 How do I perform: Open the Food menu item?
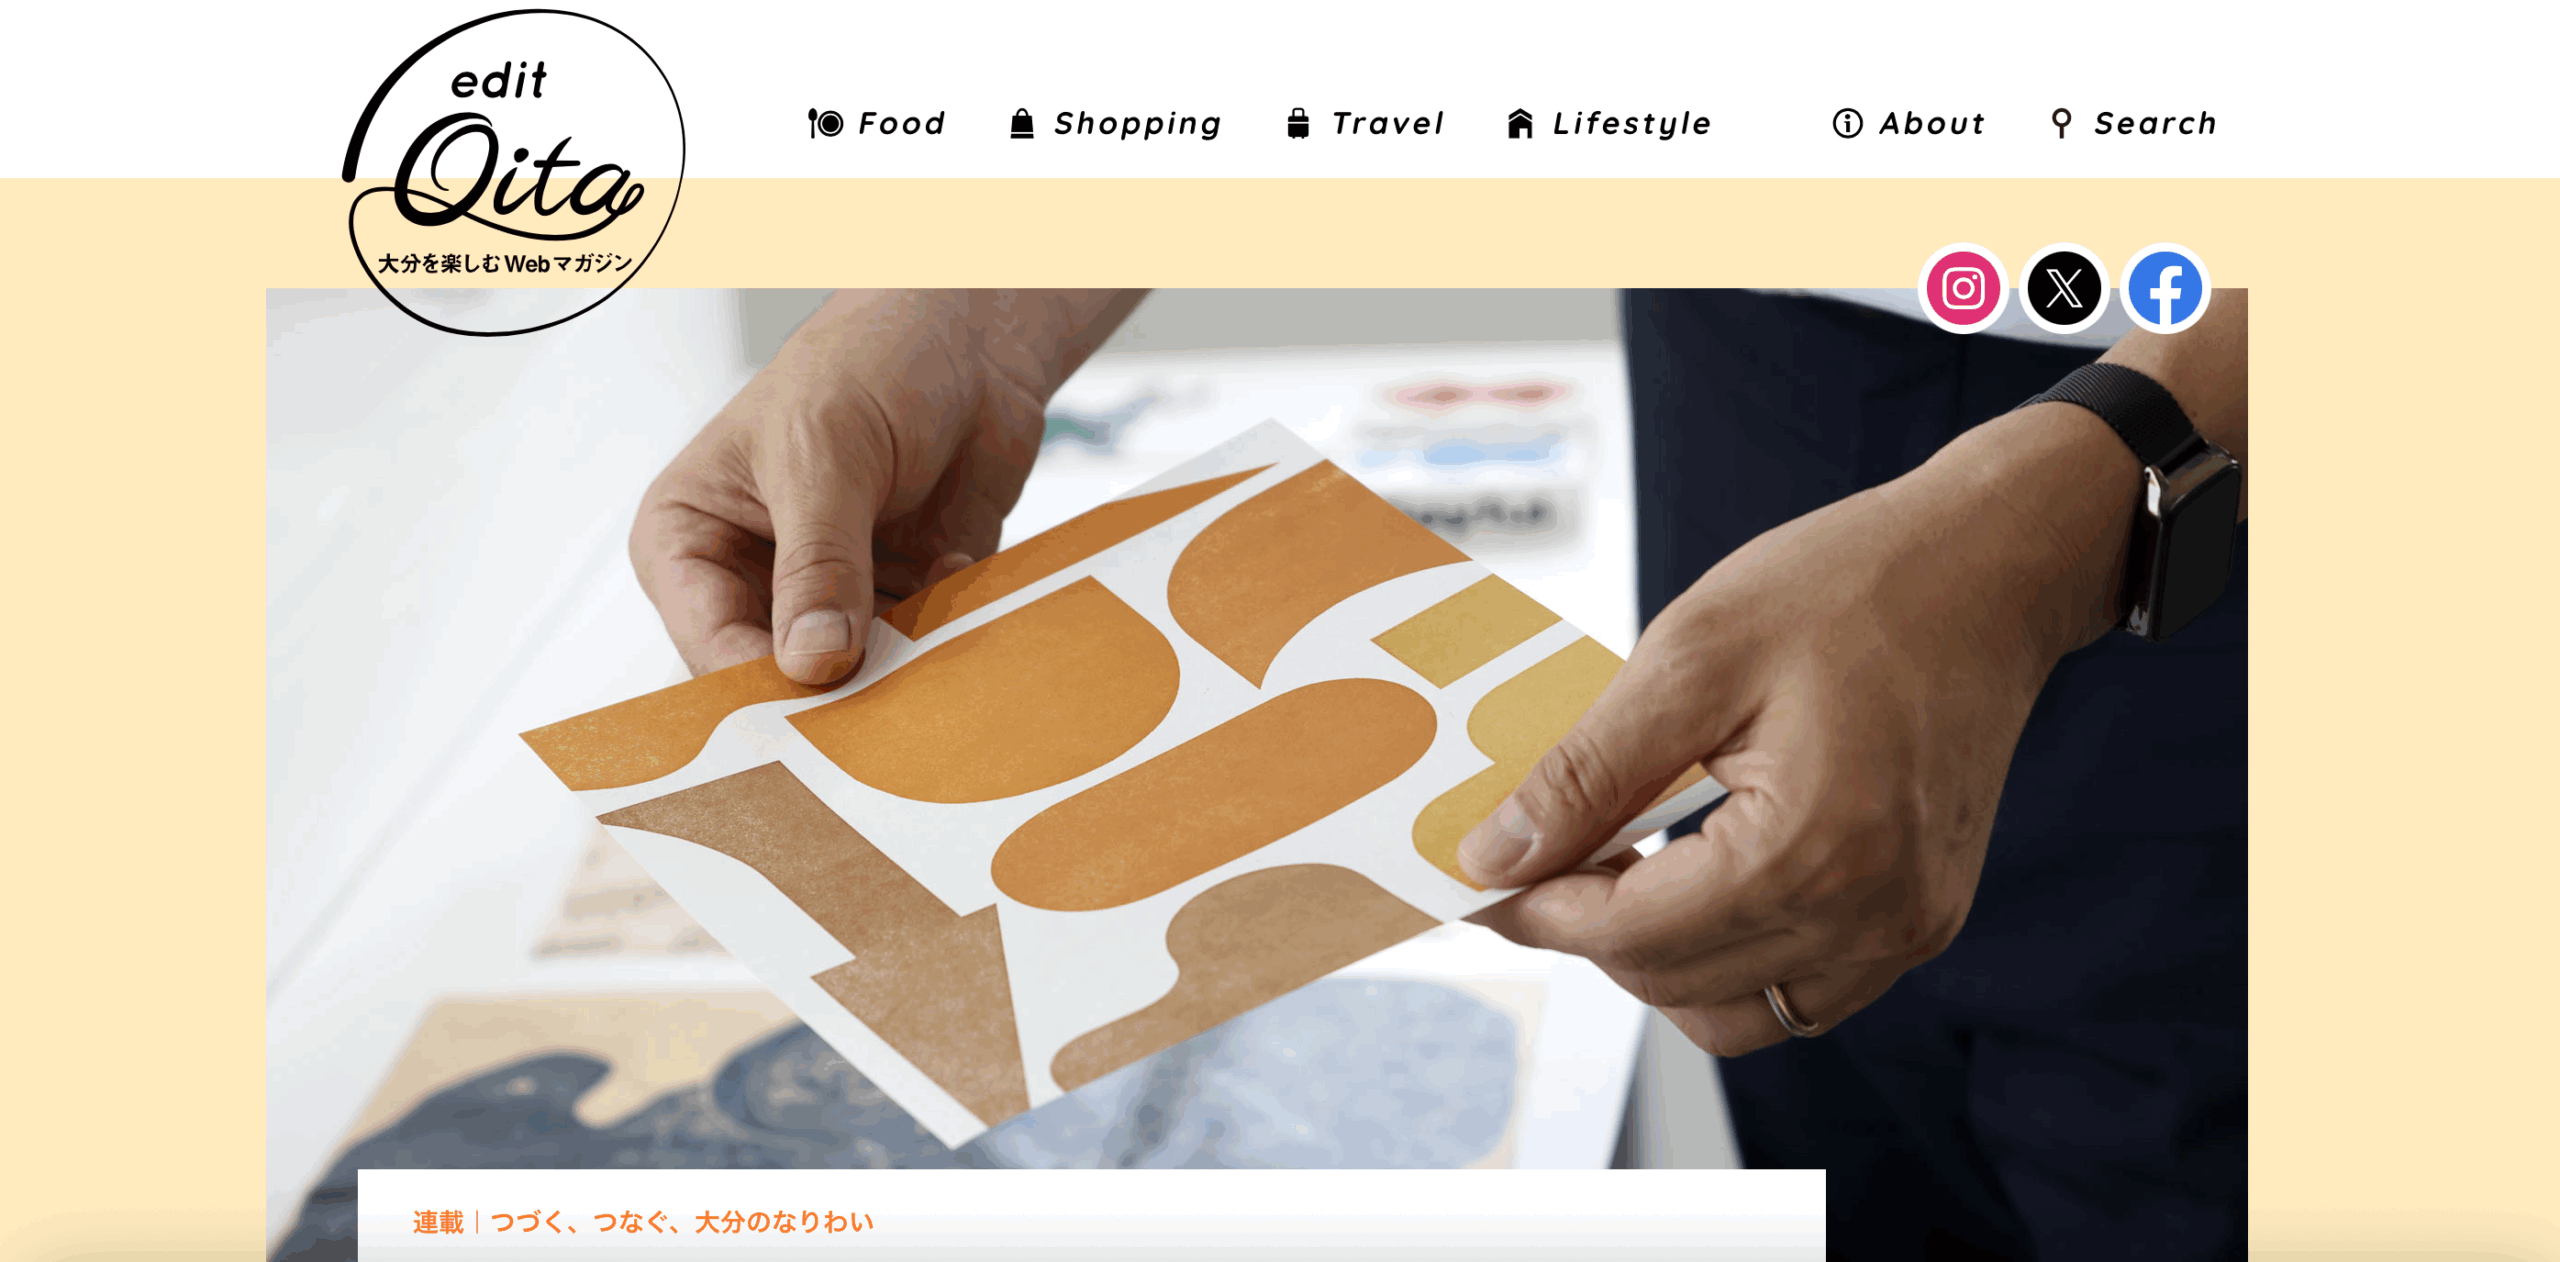pyautogui.click(x=902, y=123)
